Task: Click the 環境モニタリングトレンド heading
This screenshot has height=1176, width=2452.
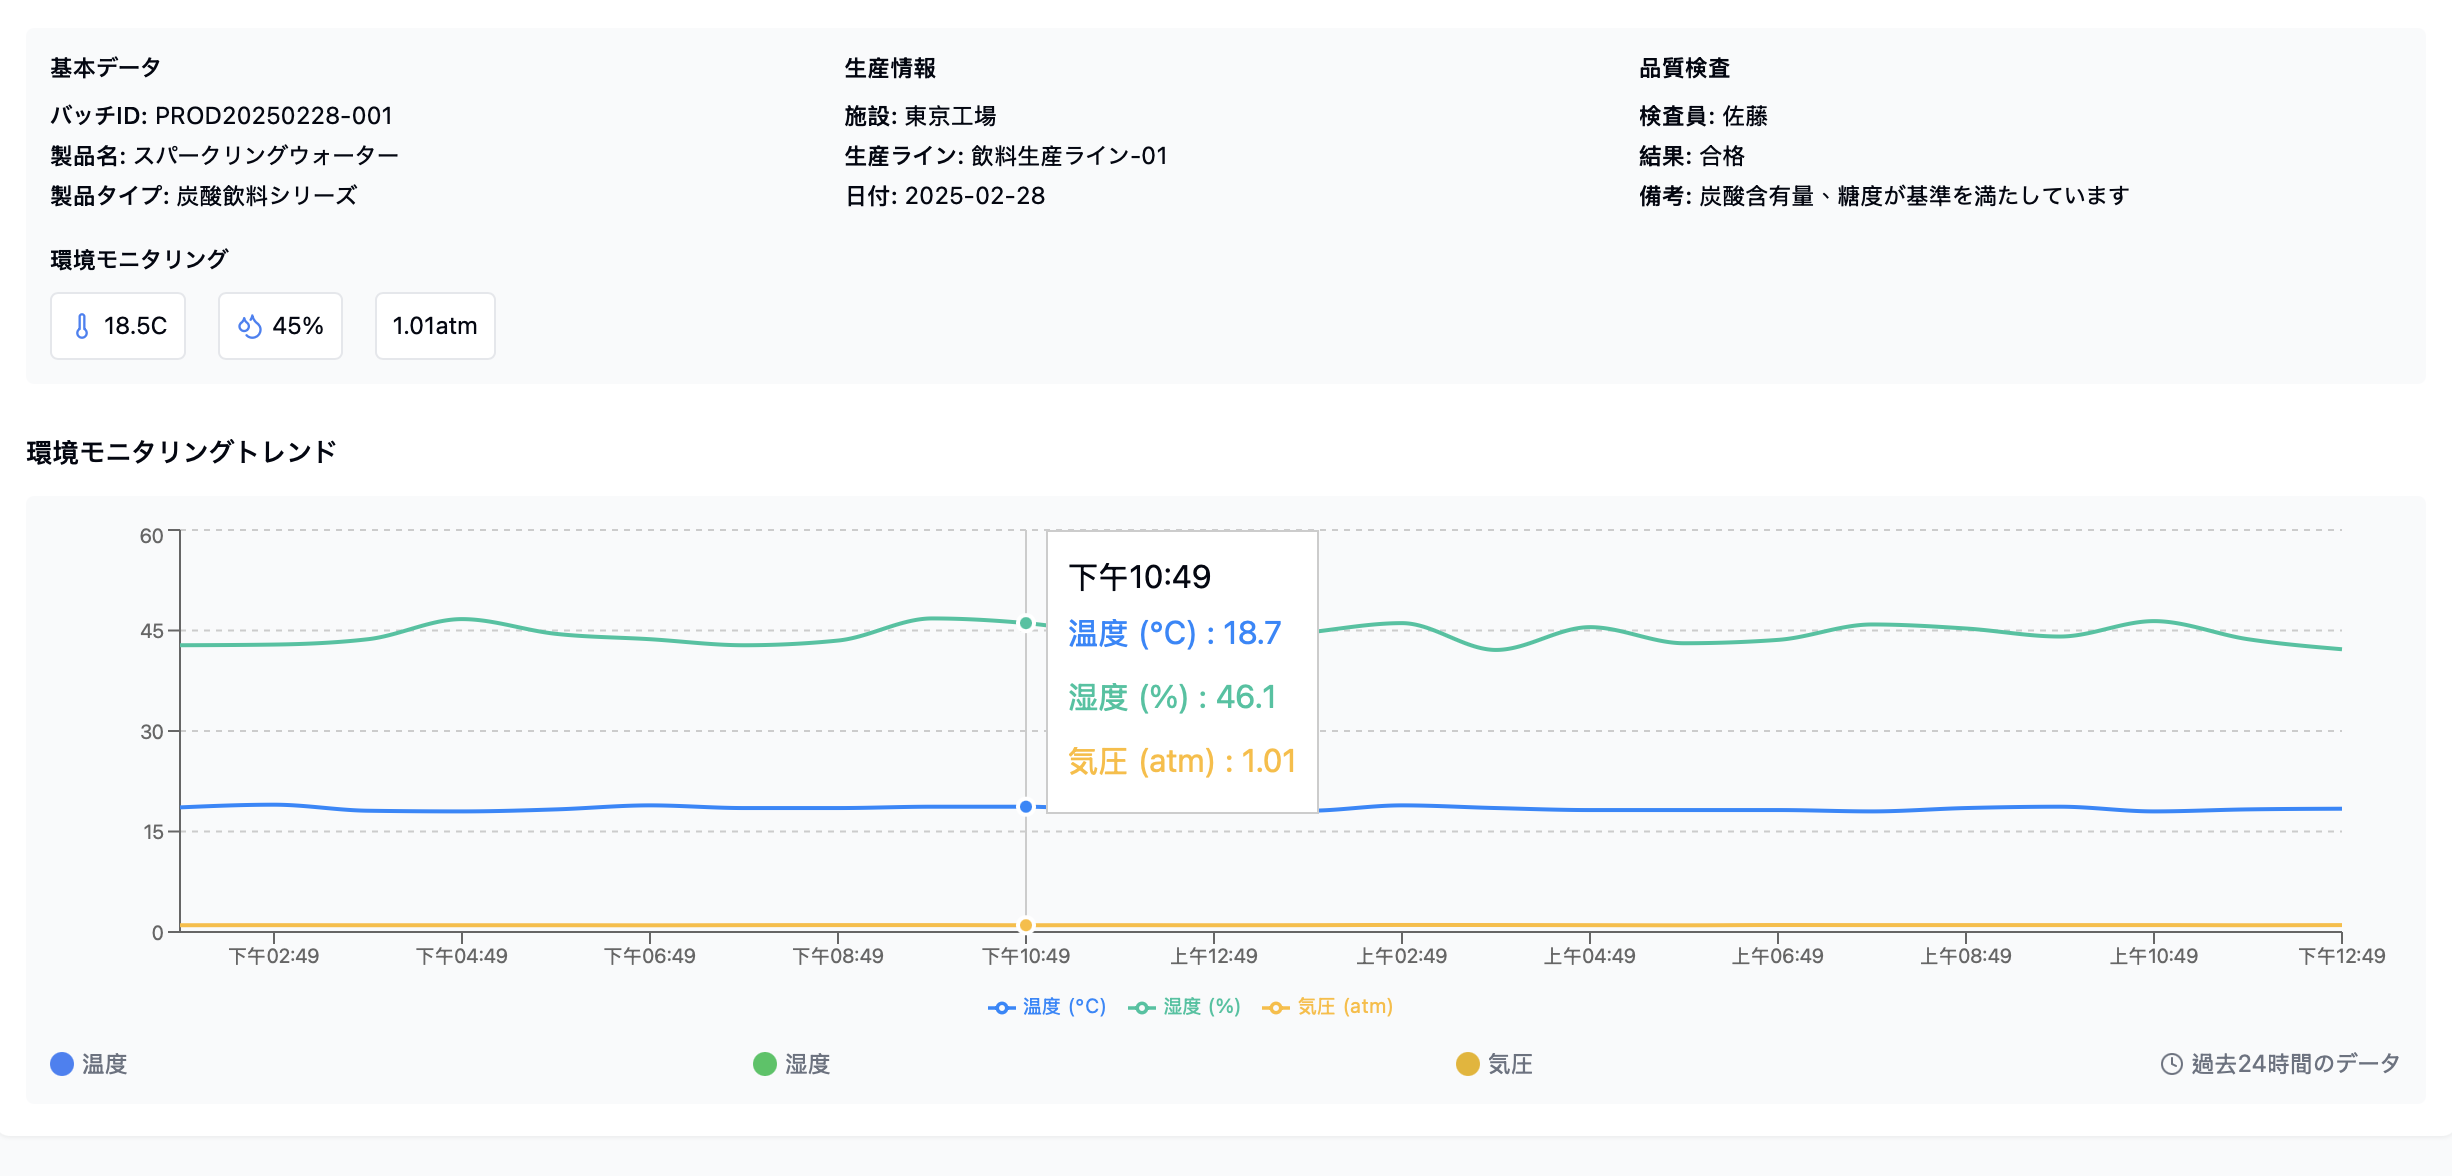Action: [x=181, y=452]
